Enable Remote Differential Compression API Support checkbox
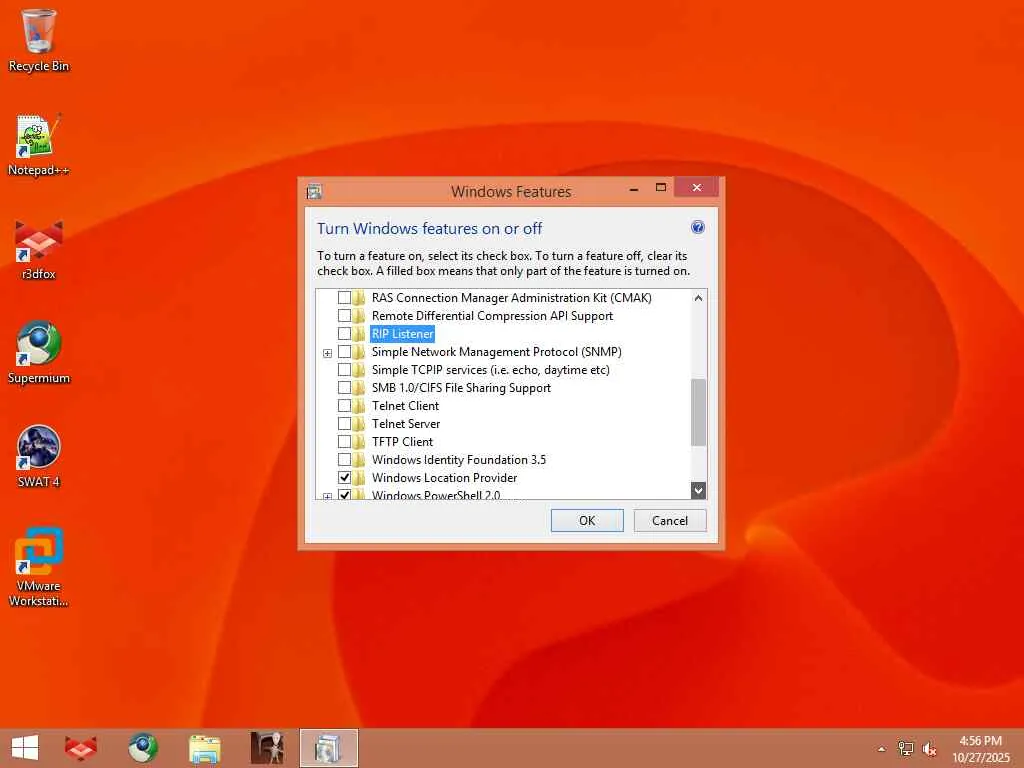Viewport: 1024px width, 768px height. click(x=344, y=315)
